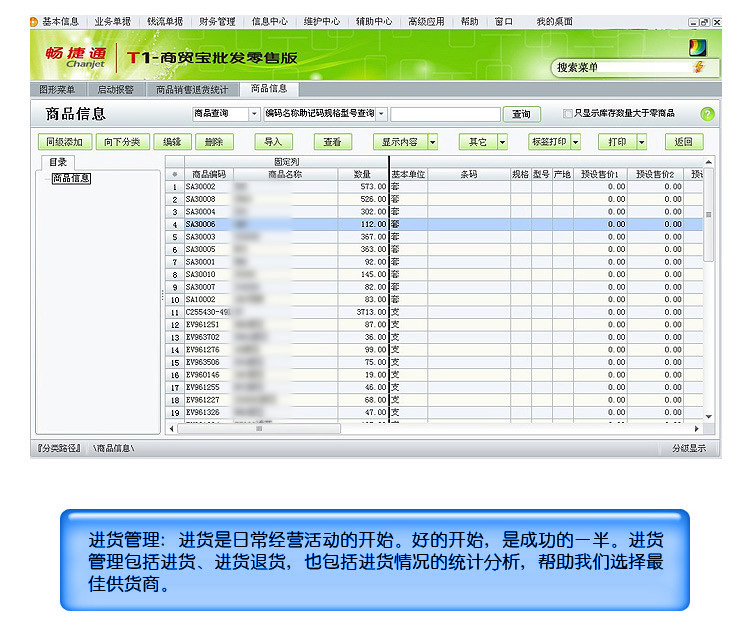Screen dimensions: 750x634
Task: Open the 基本信息 menu
Action: tap(60, 22)
